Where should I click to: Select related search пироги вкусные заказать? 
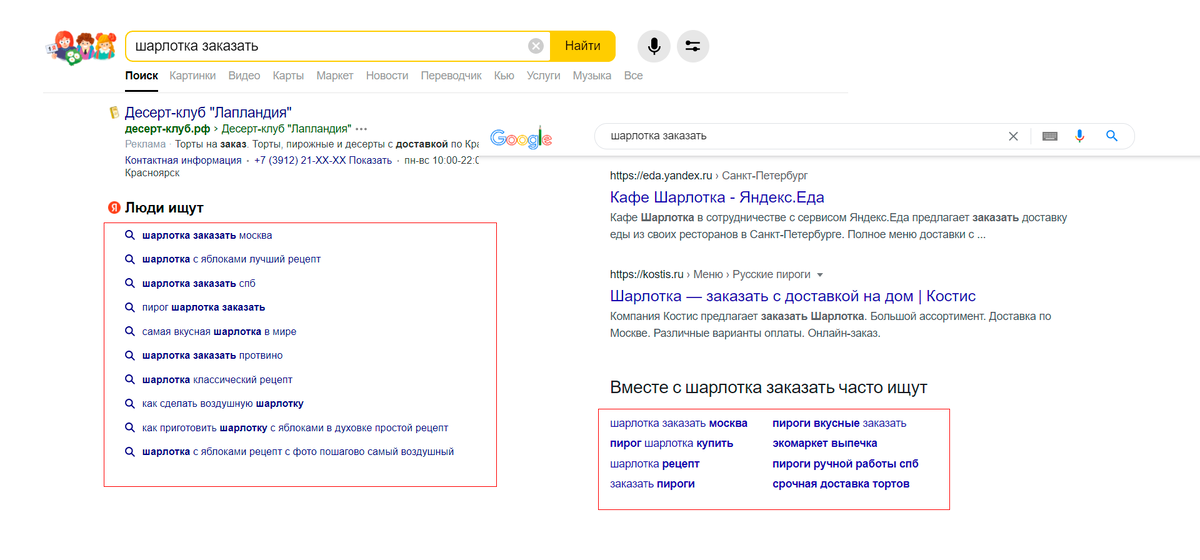click(x=840, y=423)
